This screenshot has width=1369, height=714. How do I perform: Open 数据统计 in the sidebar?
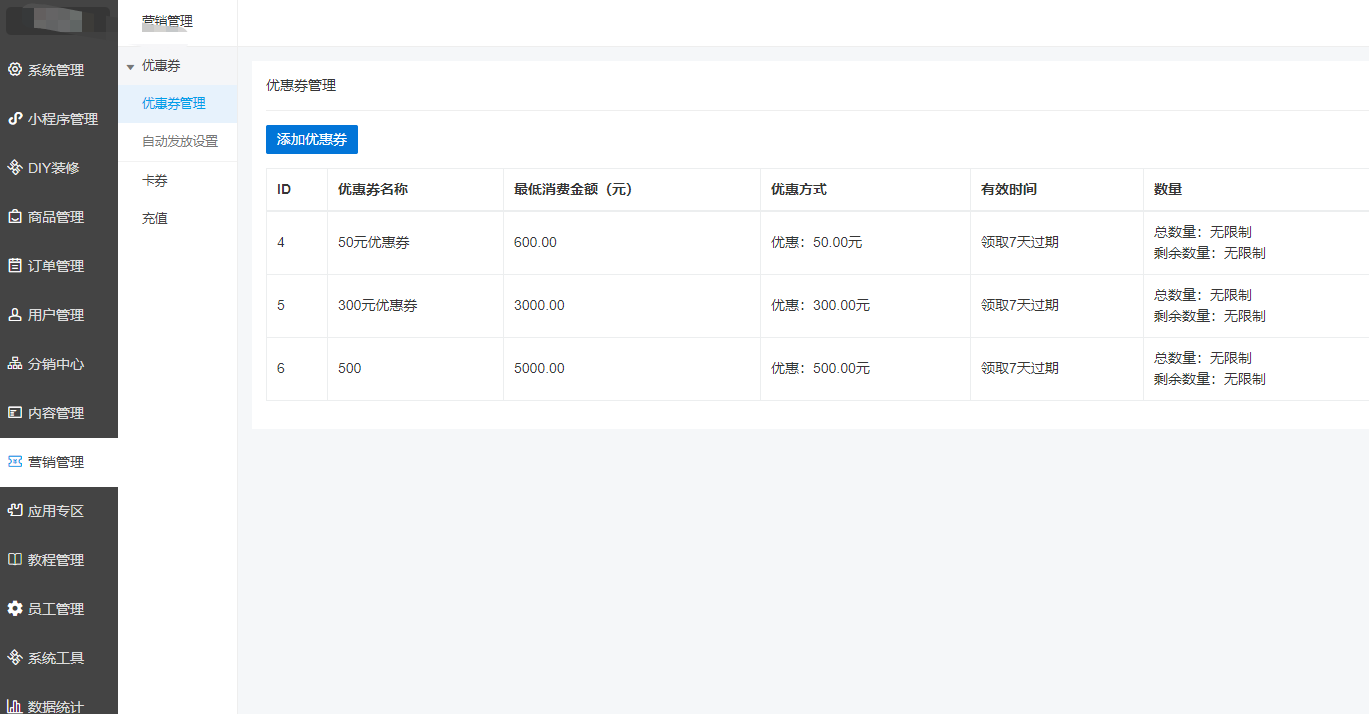tap(58, 705)
